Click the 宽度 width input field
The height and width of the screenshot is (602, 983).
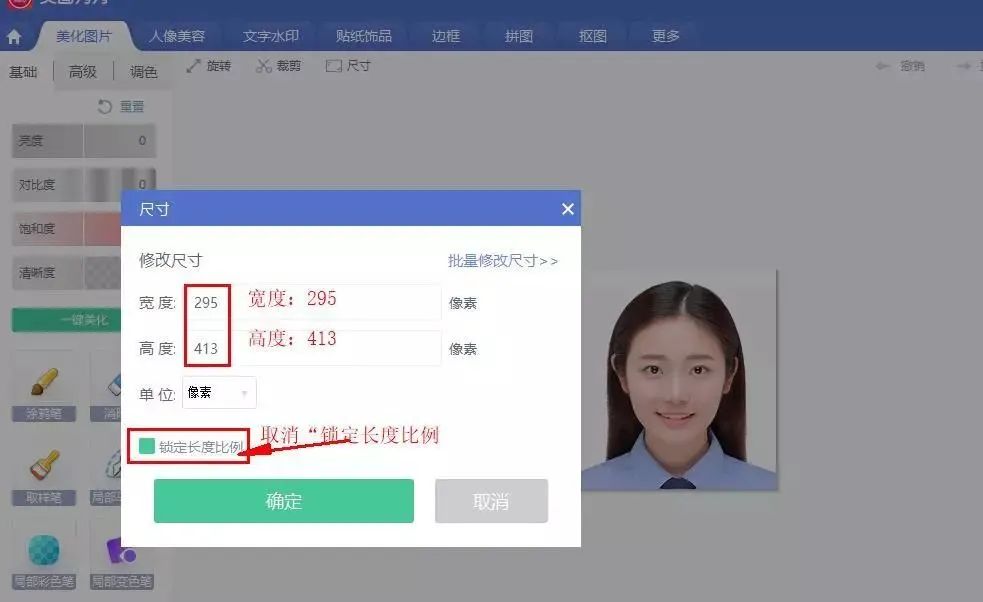pos(313,302)
